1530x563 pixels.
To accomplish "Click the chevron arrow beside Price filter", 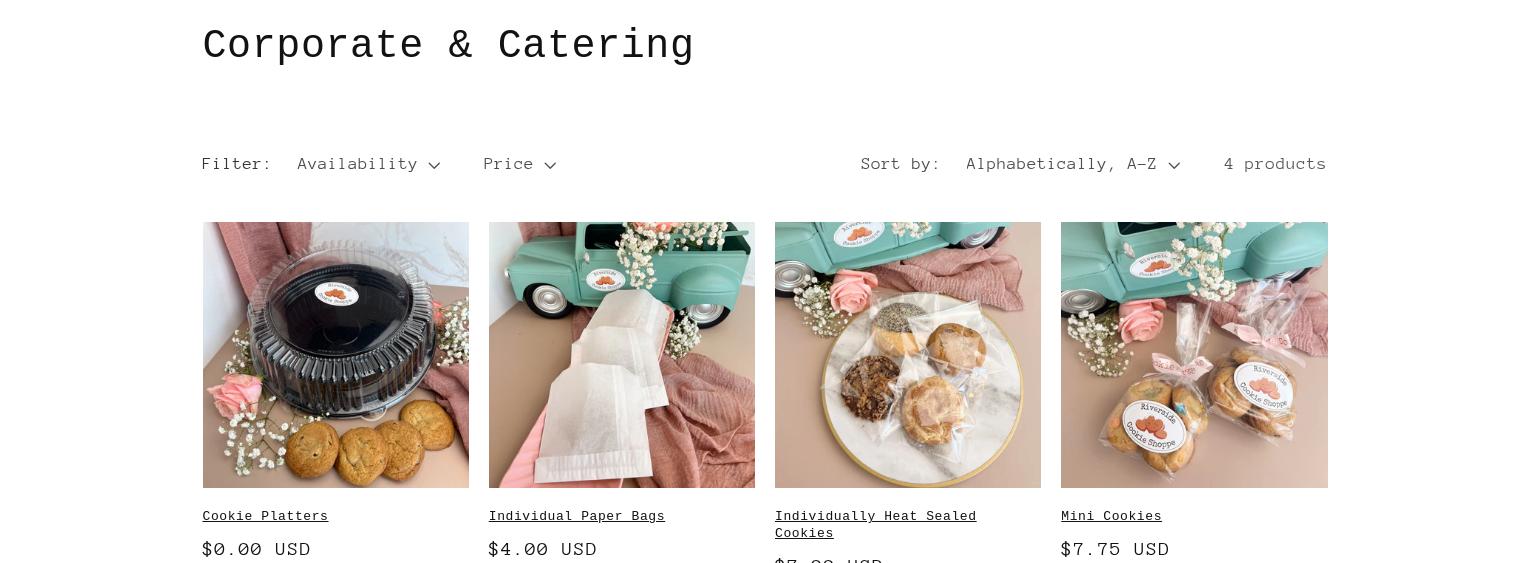I will [x=550, y=165].
